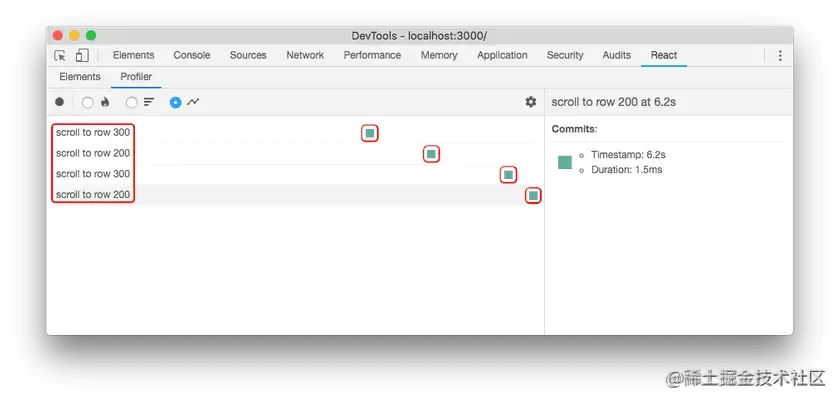The height and width of the screenshot is (402, 840).
Task: Switch to the Memory tab
Action: point(439,55)
